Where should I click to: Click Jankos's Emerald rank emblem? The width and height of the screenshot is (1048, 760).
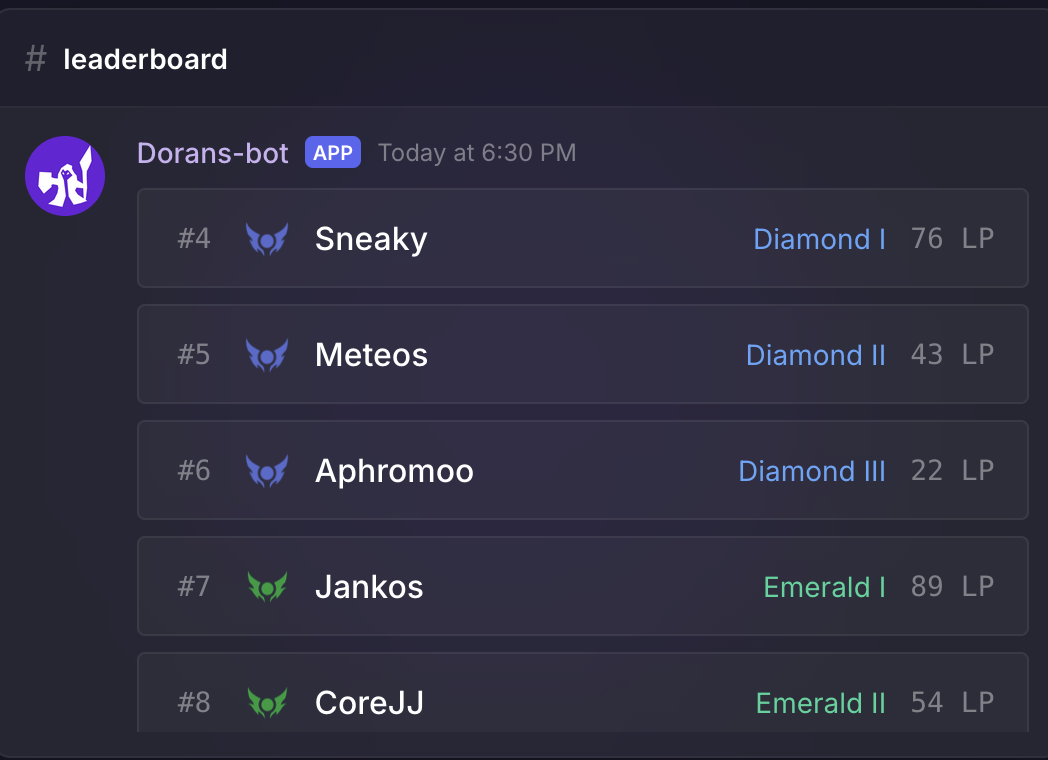[x=267, y=587]
